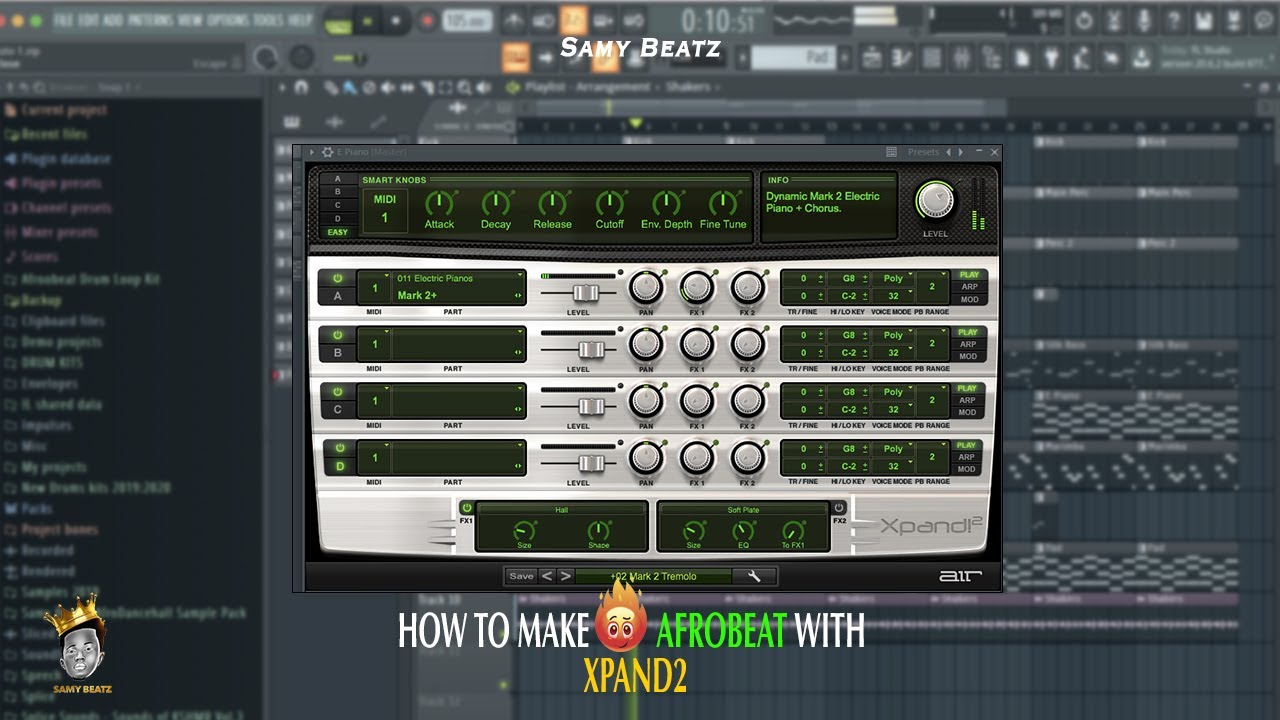
Task: Select the EASY smart knobs tab
Action: [x=338, y=232]
